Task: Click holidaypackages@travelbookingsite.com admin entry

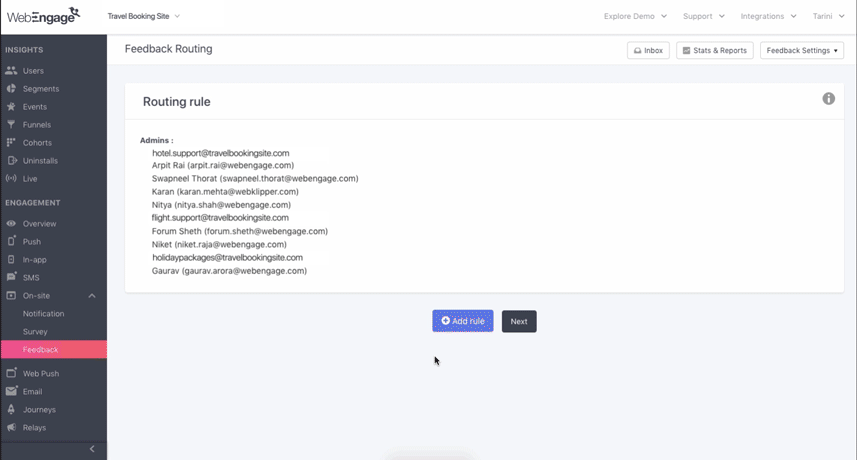Action: tap(227, 257)
